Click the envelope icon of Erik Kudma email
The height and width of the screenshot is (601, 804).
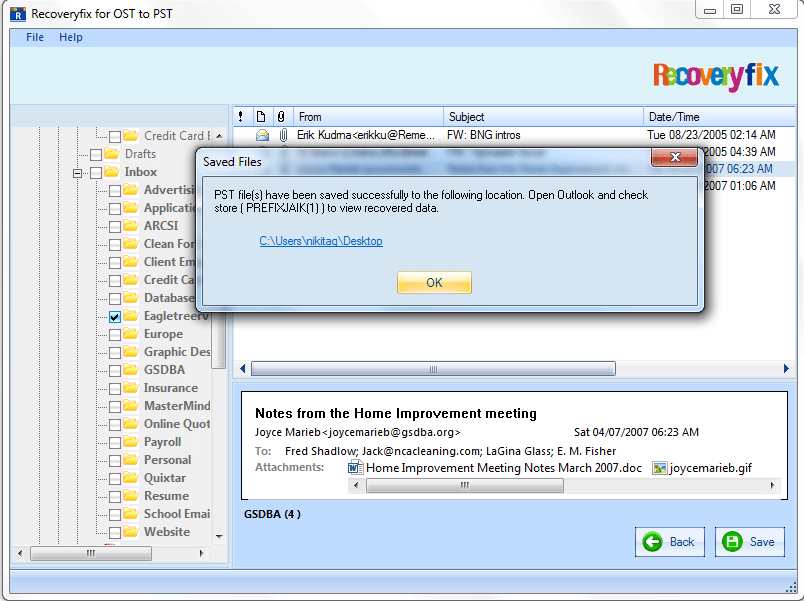pyautogui.click(x=262, y=135)
